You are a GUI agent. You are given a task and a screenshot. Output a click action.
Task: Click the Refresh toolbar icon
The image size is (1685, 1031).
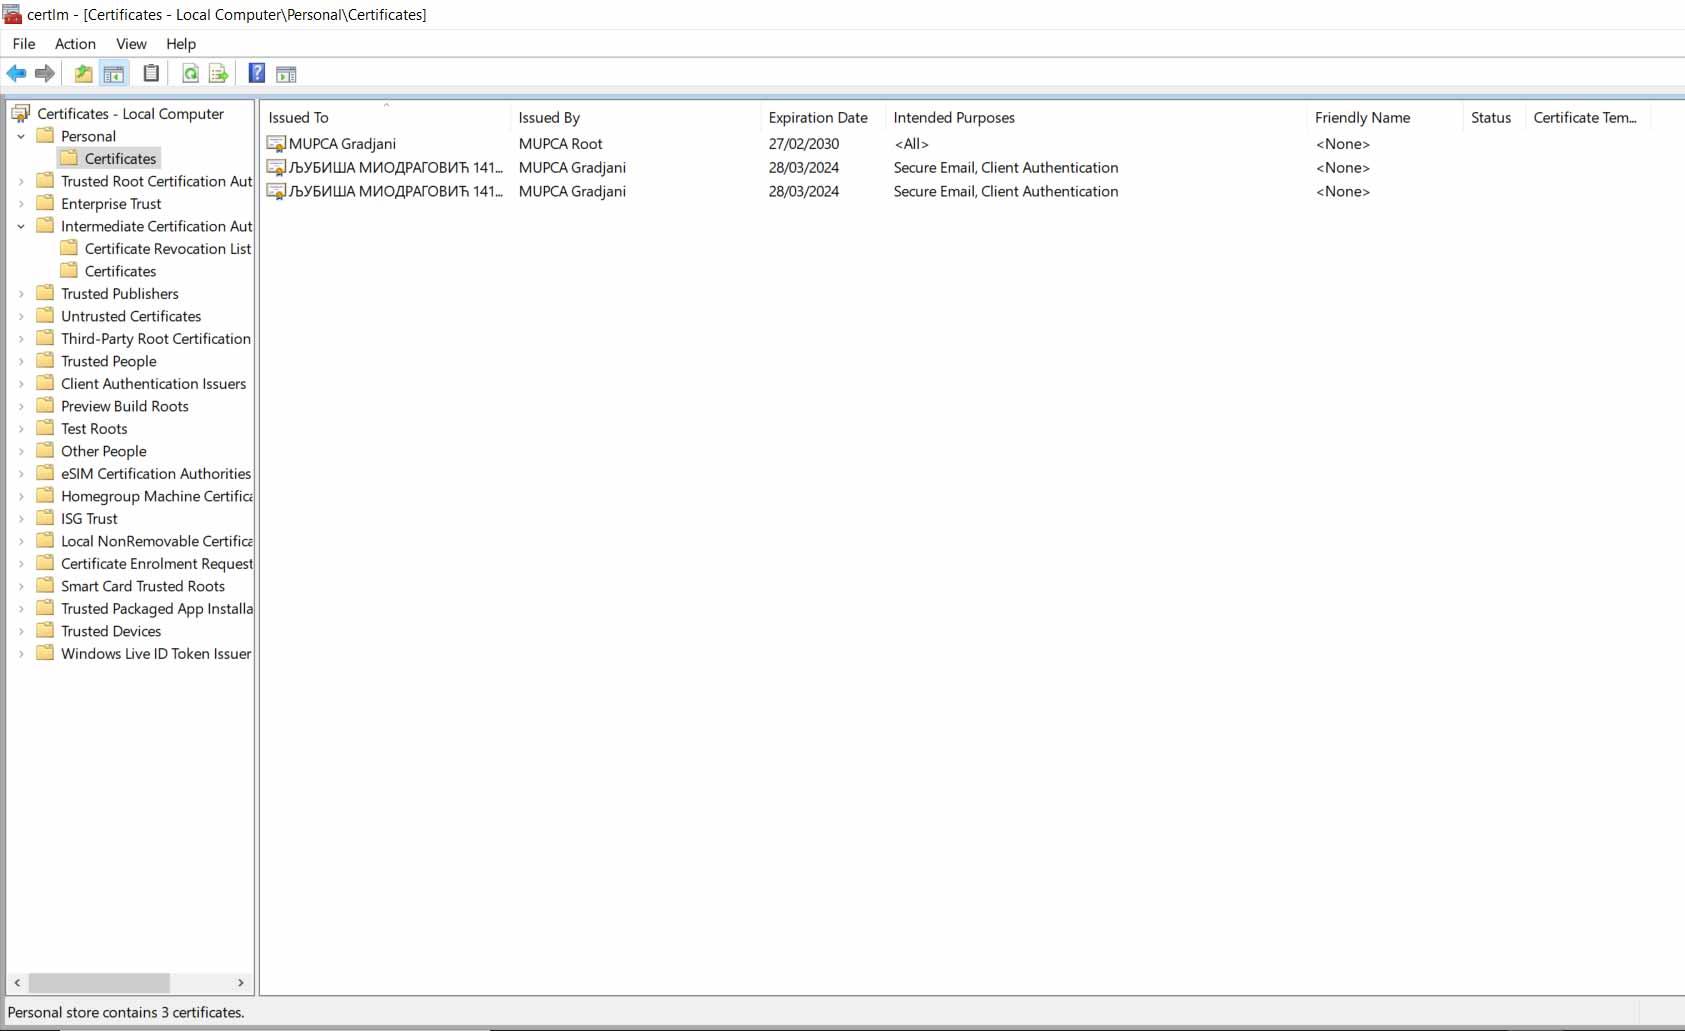190,74
